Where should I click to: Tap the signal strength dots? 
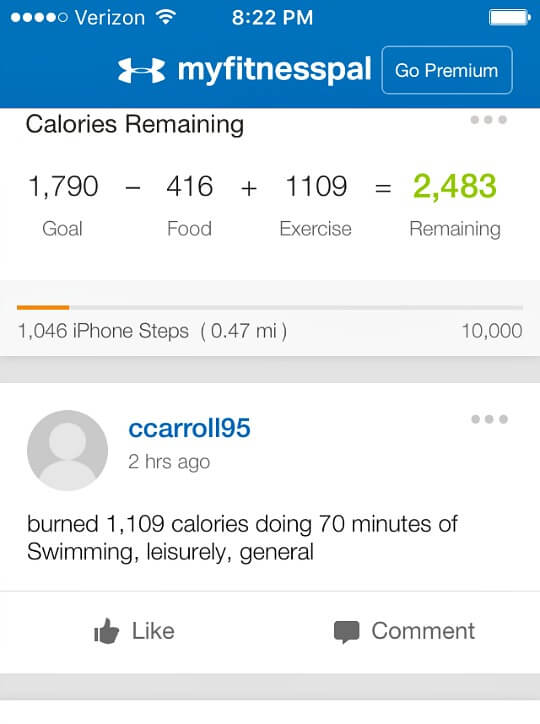[39, 18]
